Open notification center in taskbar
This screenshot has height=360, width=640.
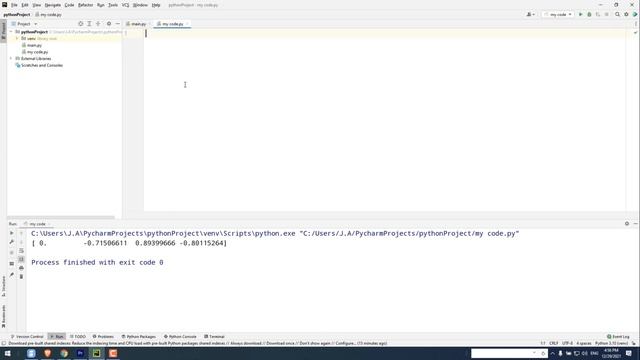[x=629, y=353]
